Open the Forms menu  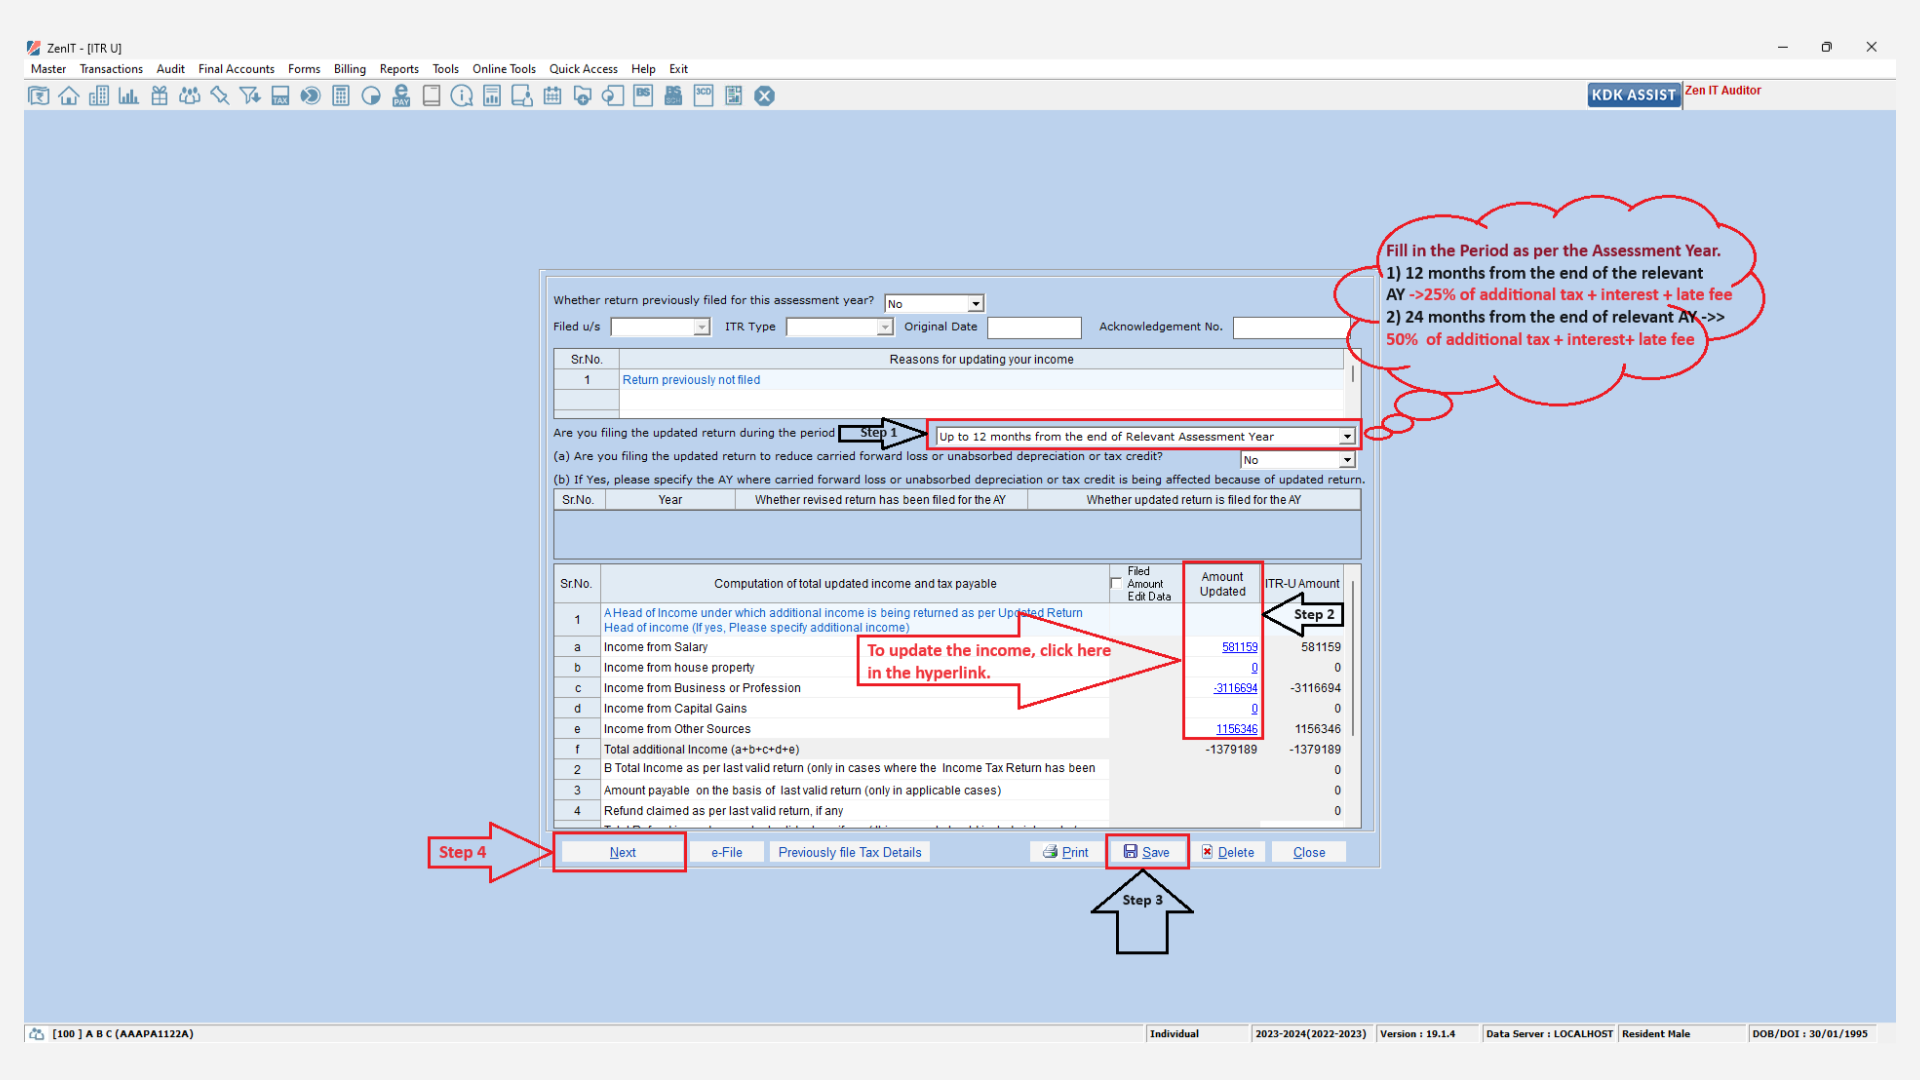(304, 69)
